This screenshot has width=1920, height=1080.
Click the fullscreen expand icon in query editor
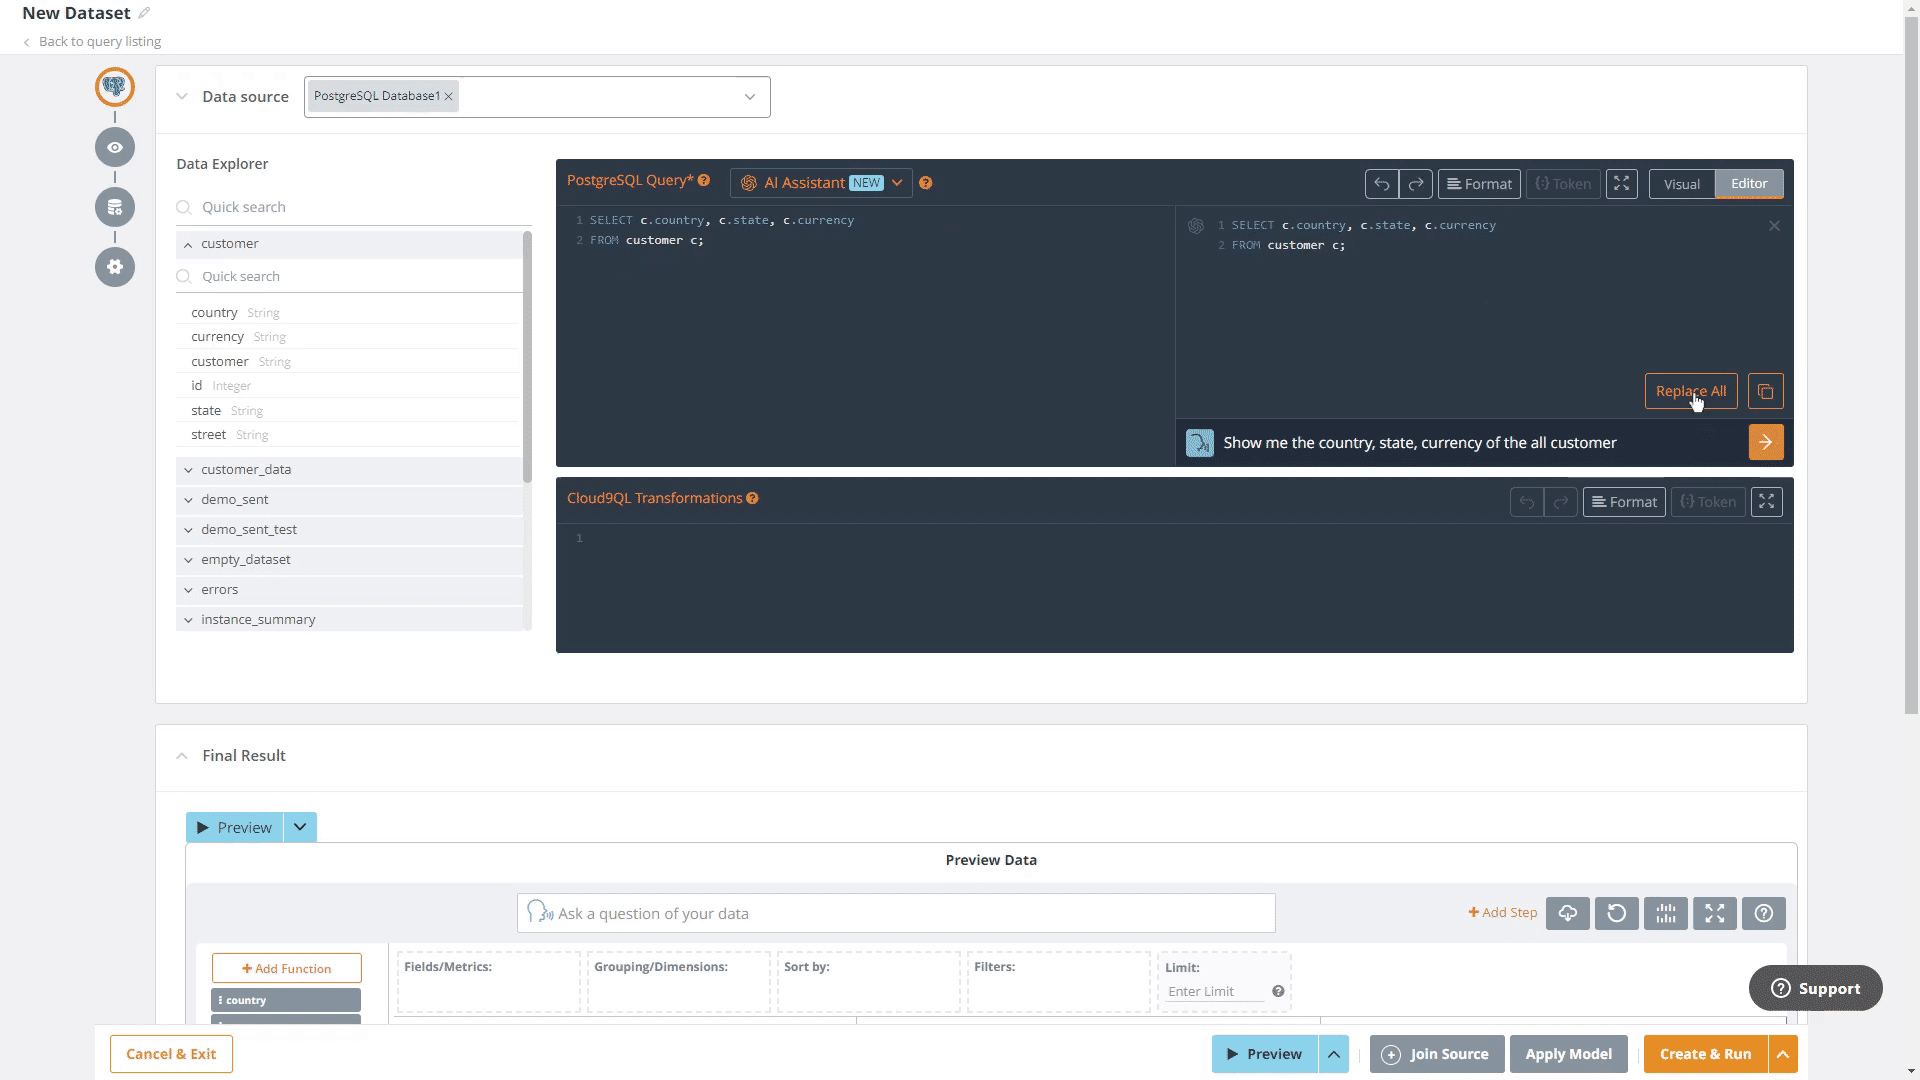(x=1622, y=183)
